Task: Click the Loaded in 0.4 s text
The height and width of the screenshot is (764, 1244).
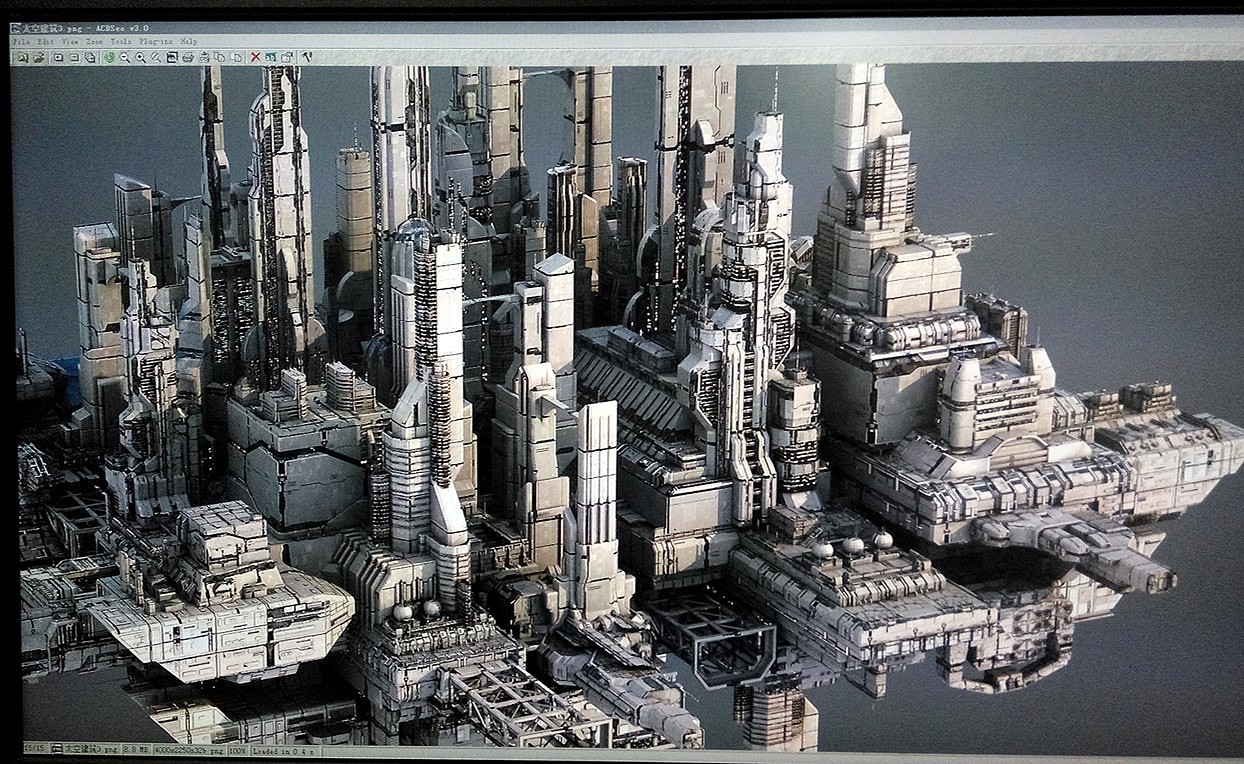Action: (x=282, y=750)
